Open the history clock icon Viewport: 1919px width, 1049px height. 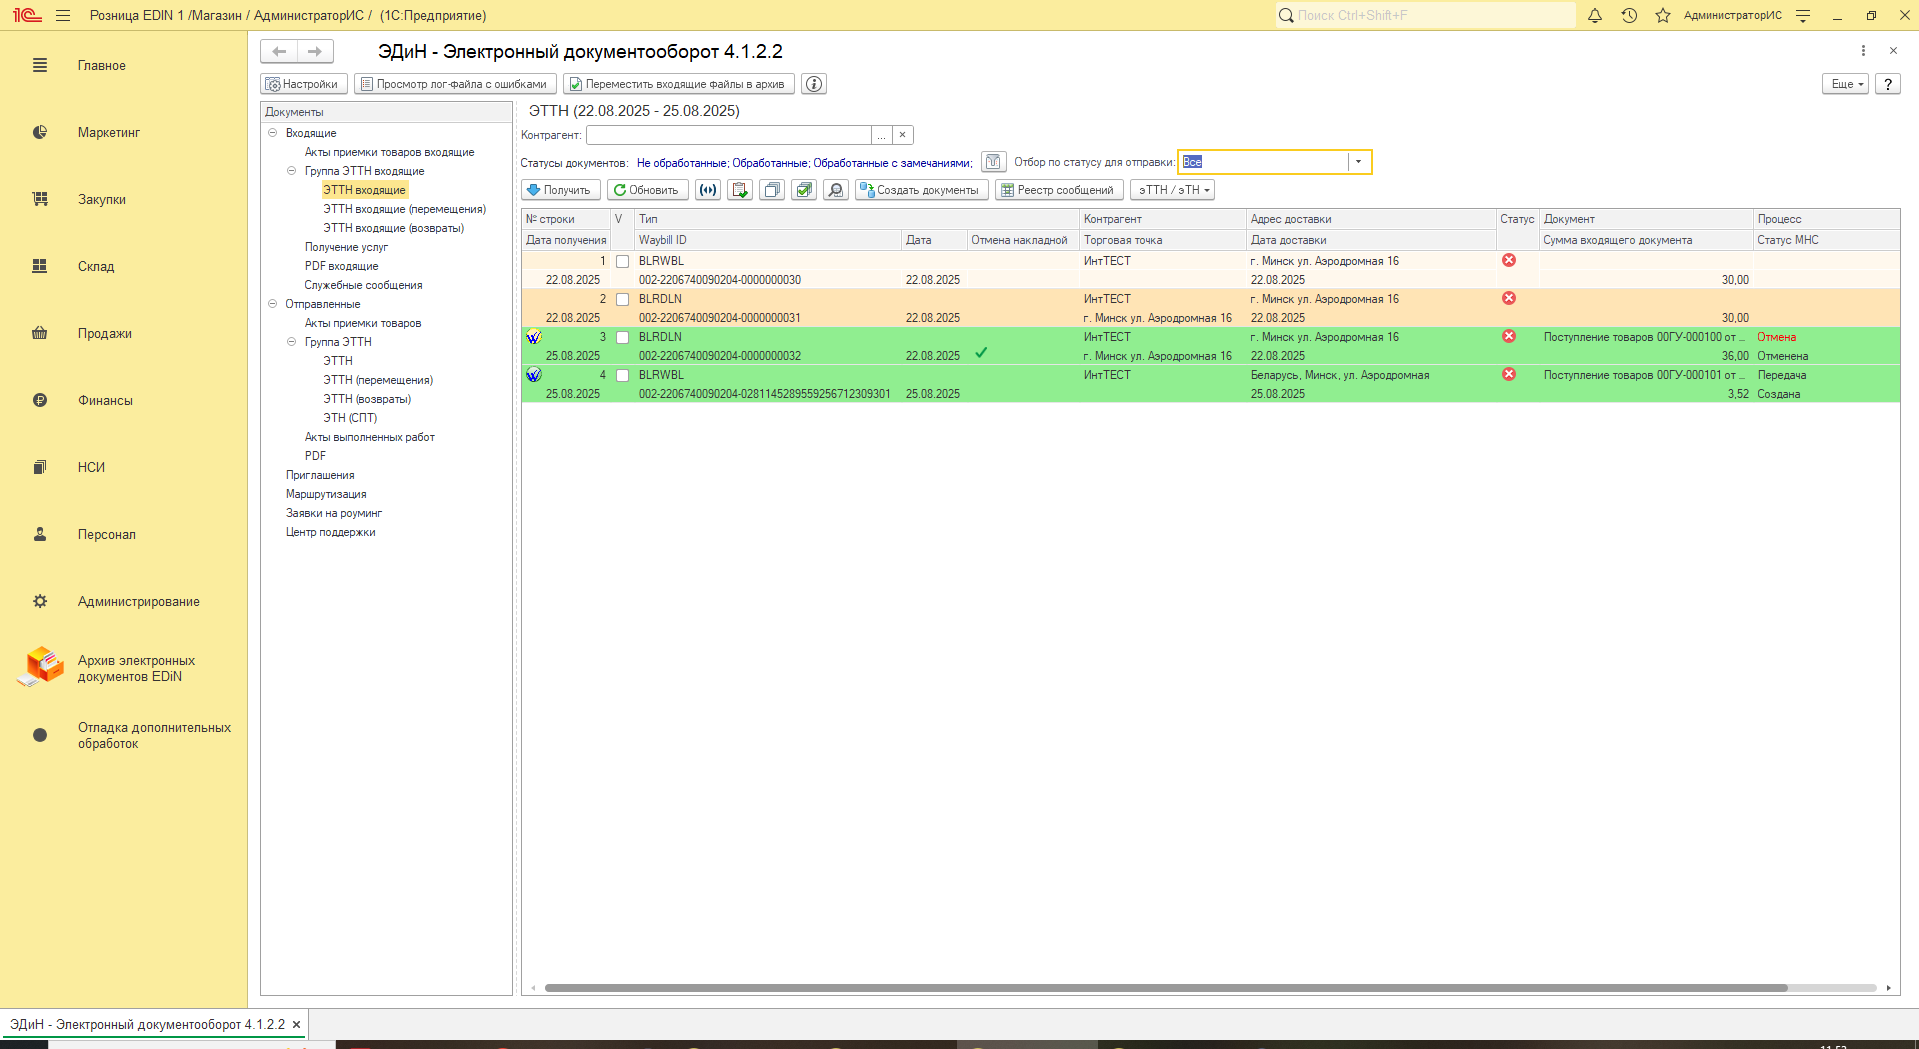click(1629, 16)
